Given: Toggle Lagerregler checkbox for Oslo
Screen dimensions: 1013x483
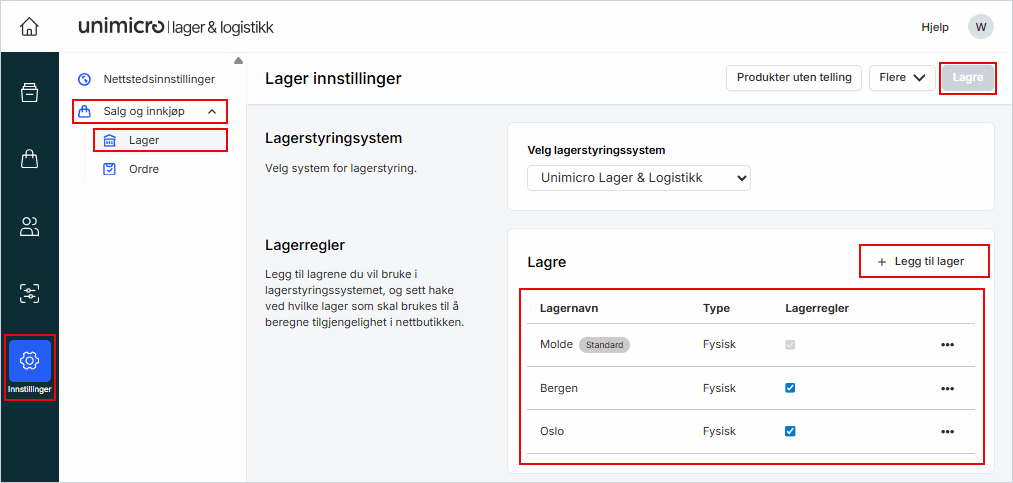Looking at the screenshot, I should point(790,432).
